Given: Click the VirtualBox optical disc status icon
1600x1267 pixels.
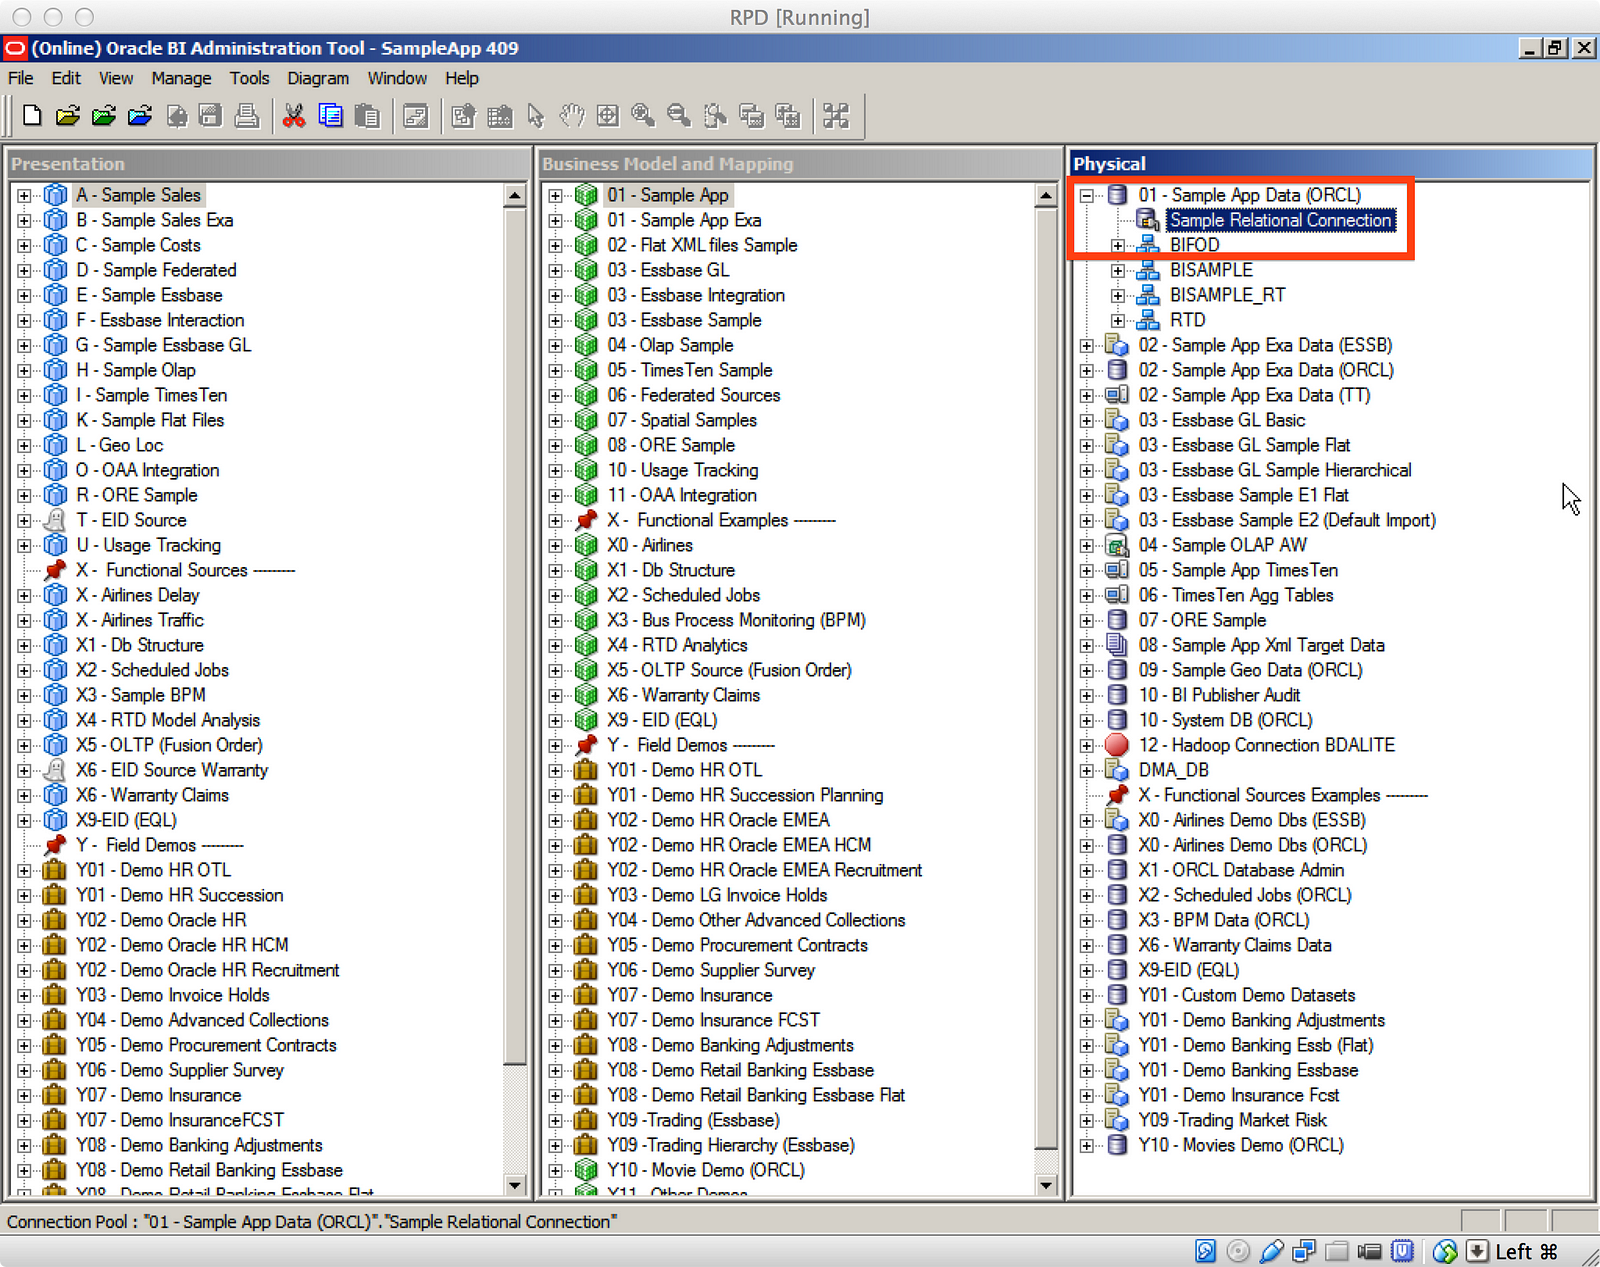Looking at the screenshot, I should point(1238,1251).
